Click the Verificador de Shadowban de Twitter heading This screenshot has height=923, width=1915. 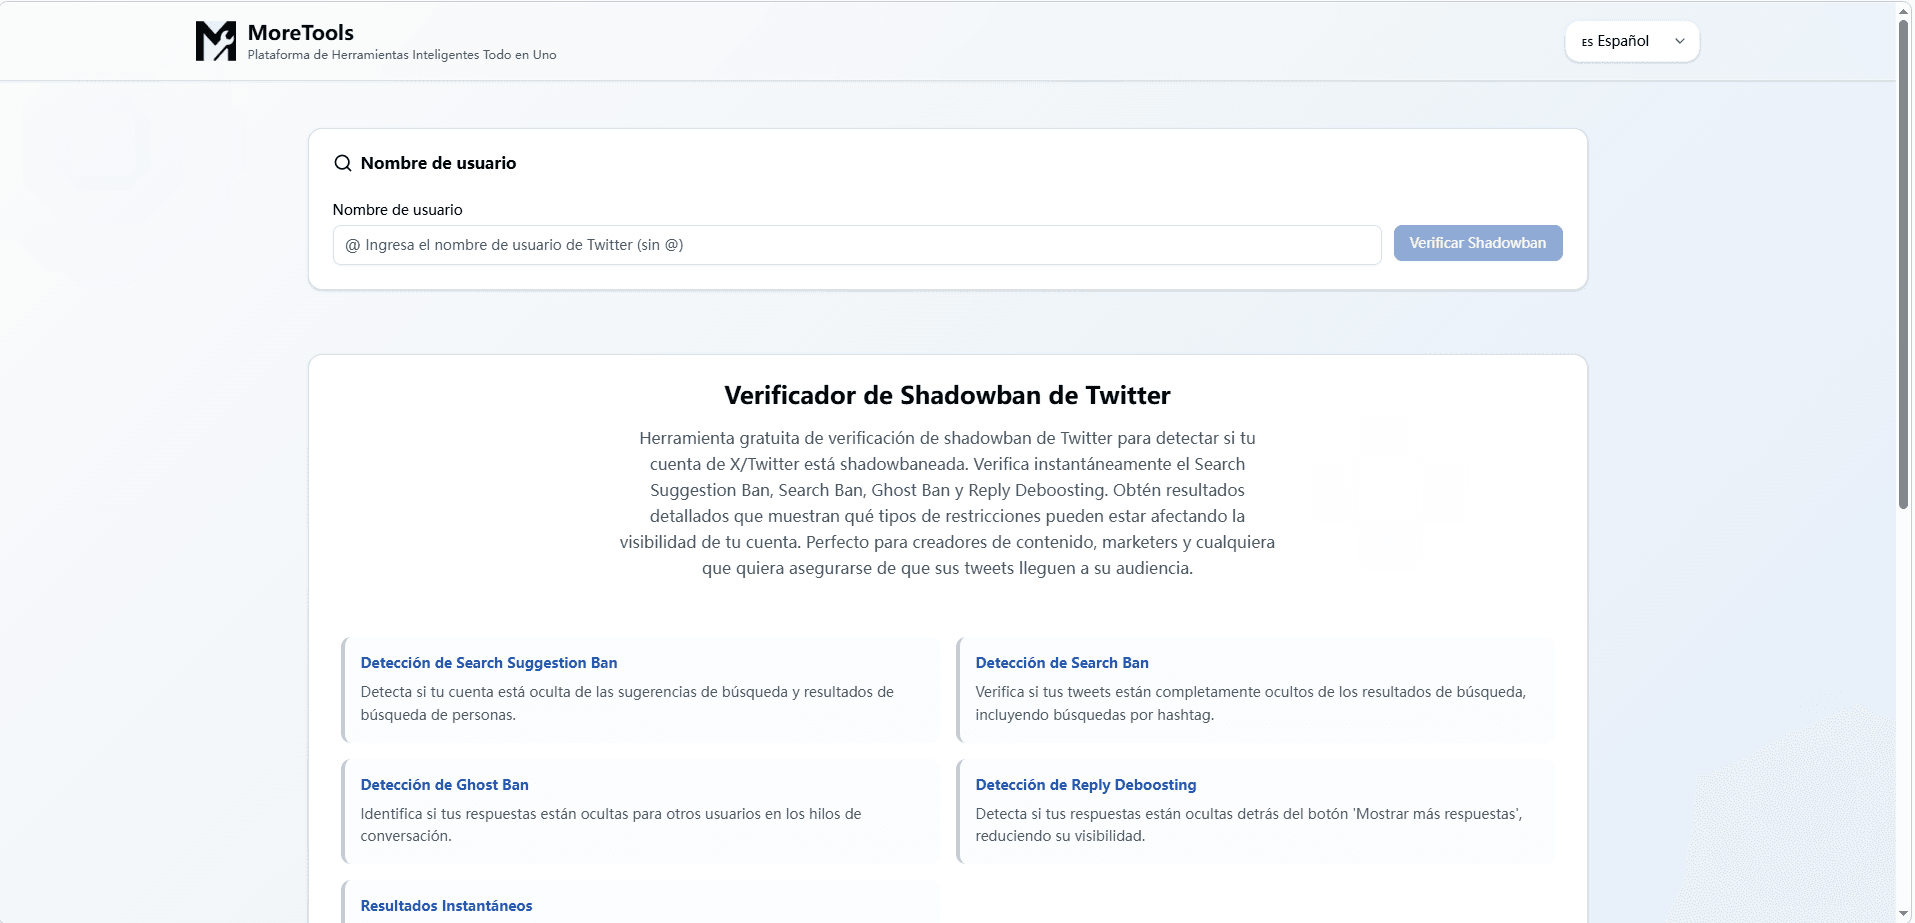[x=947, y=395]
